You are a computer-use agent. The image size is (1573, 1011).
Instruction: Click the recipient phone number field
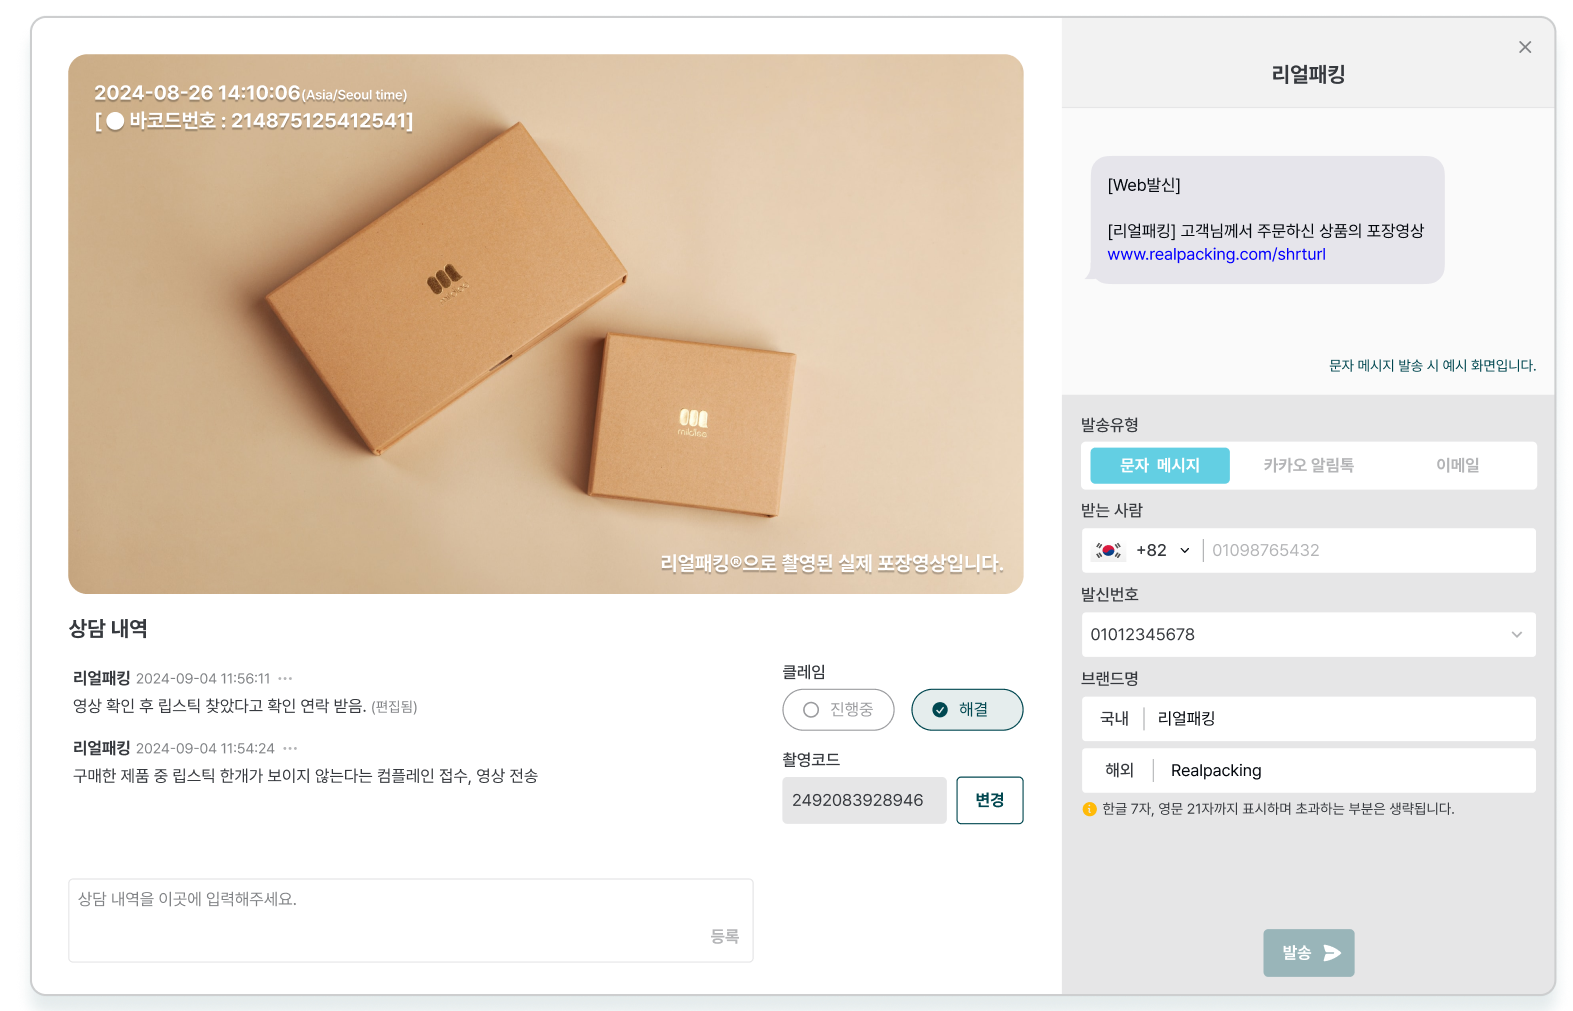click(x=1367, y=550)
